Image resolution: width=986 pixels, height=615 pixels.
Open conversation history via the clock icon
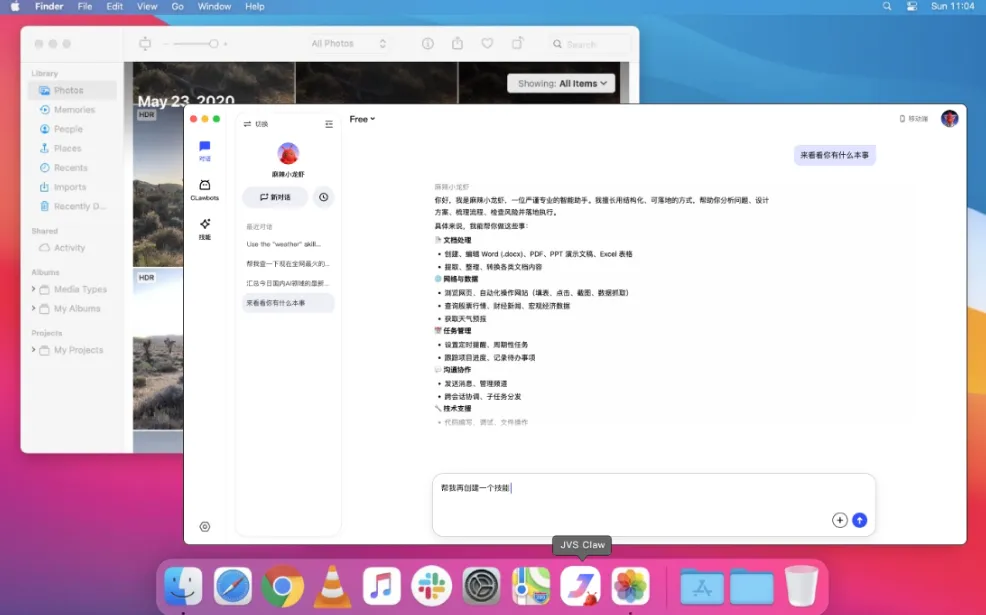click(x=322, y=197)
